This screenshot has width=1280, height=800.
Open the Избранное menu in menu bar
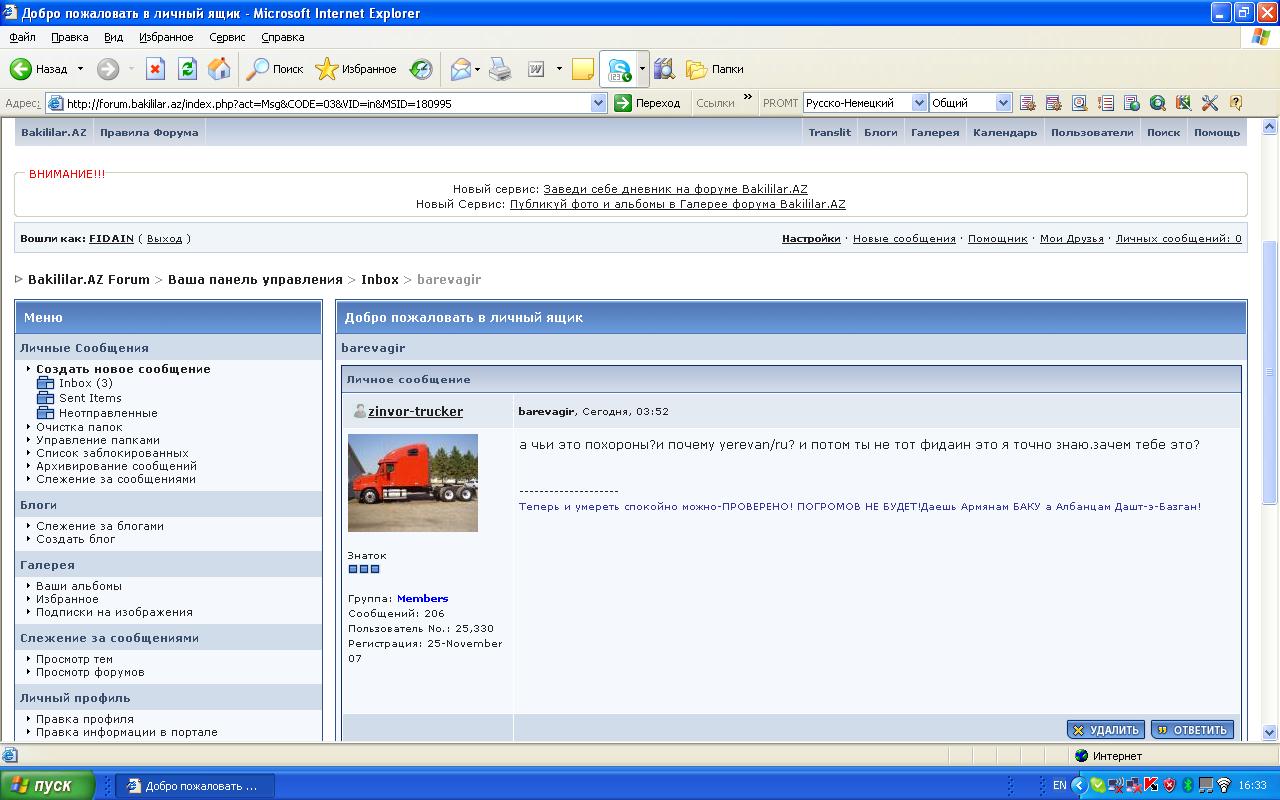tap(166, 37)
